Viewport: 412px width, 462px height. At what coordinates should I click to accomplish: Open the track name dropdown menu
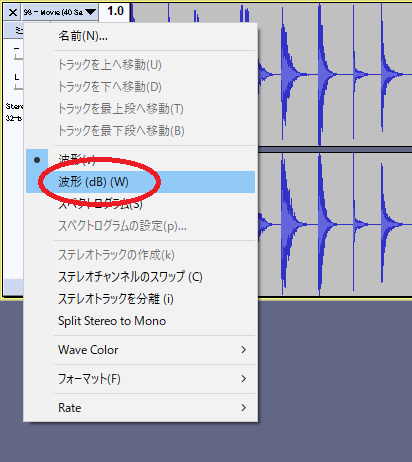pyautogui.click(x=60, y=13)
